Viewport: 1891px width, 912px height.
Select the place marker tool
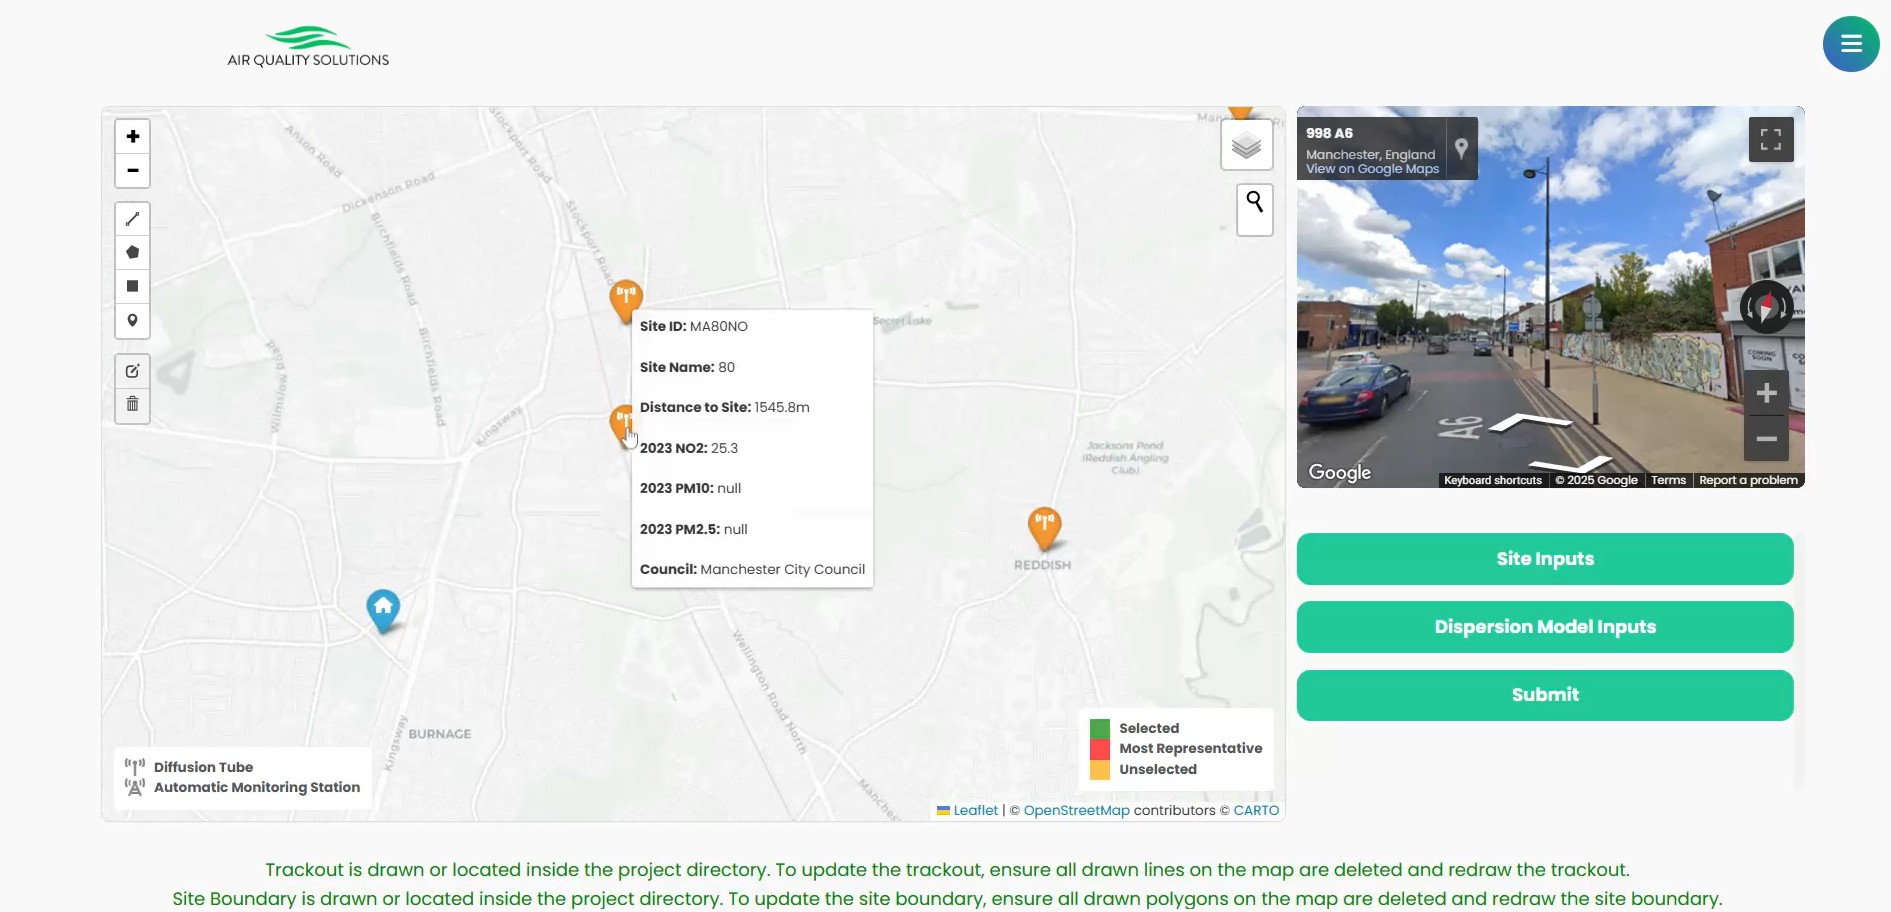[x=132, y=321]
